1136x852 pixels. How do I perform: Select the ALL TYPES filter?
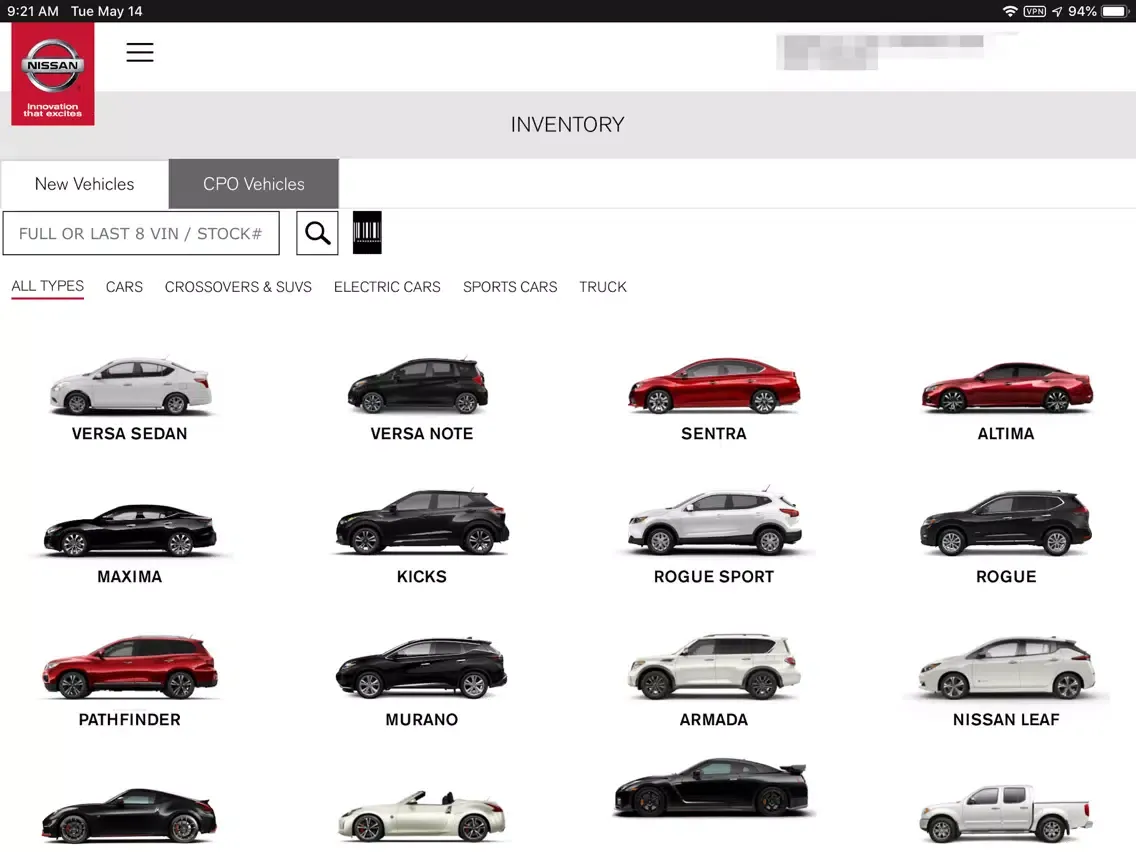(48, 286)
